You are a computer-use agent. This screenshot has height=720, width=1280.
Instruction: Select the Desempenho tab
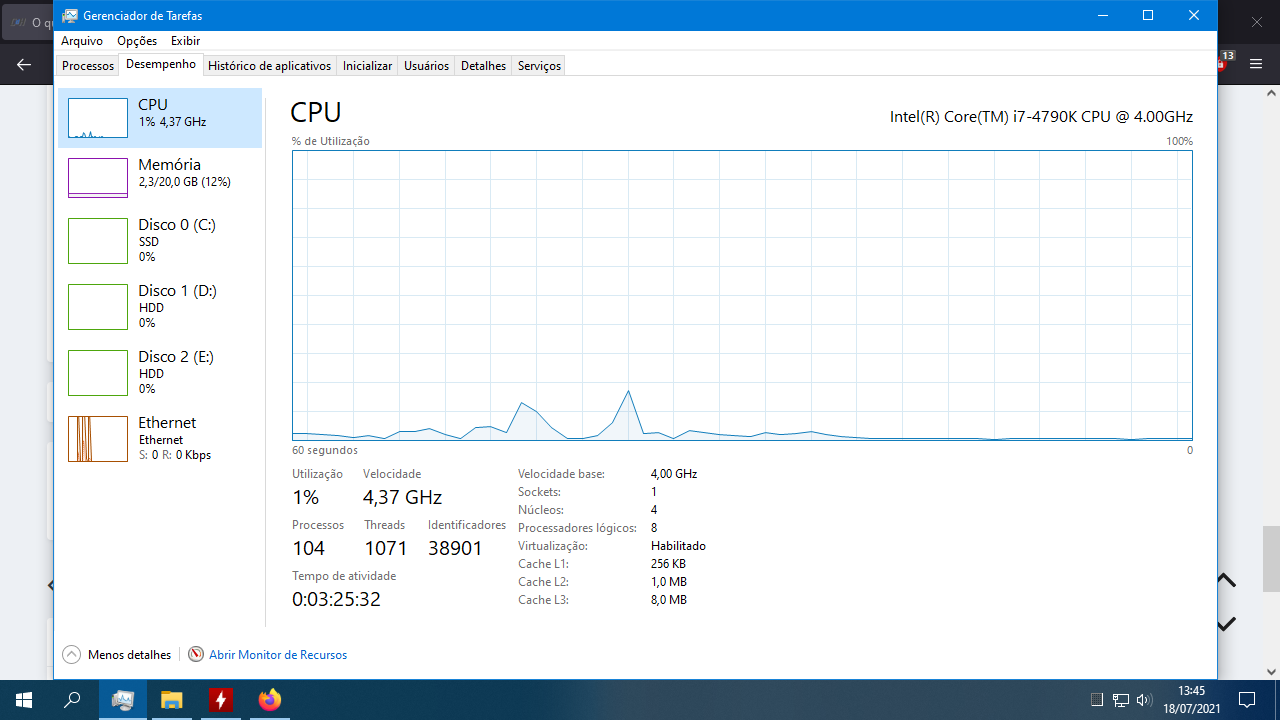point(161,65)
